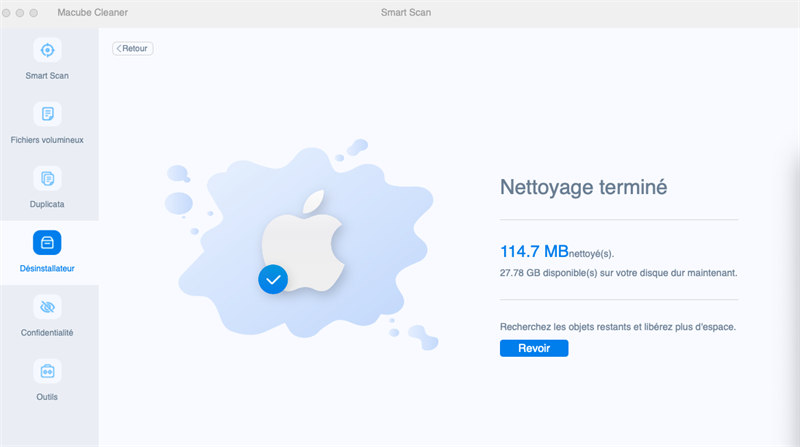Select the Désinstallateur sidebar icon
Image resolution: width=800 pixels, height=447 pixels.
click(x=47, y=242)
